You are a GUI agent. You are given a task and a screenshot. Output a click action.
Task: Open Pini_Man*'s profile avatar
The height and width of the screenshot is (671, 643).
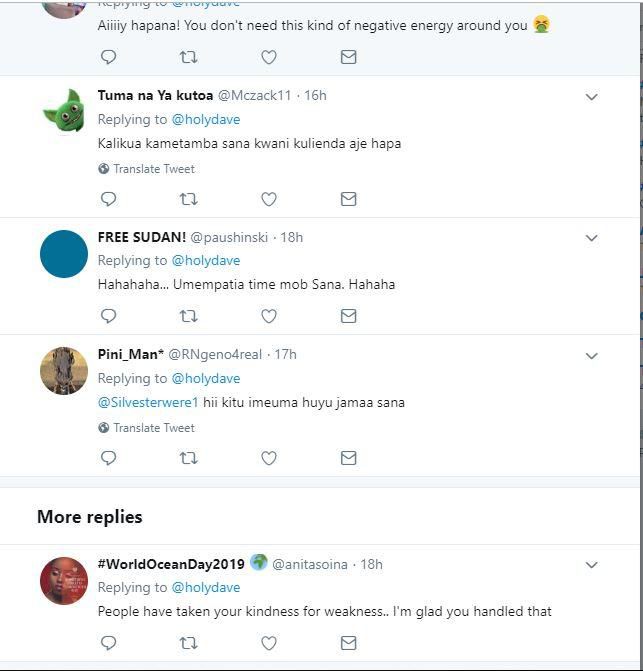64,371
